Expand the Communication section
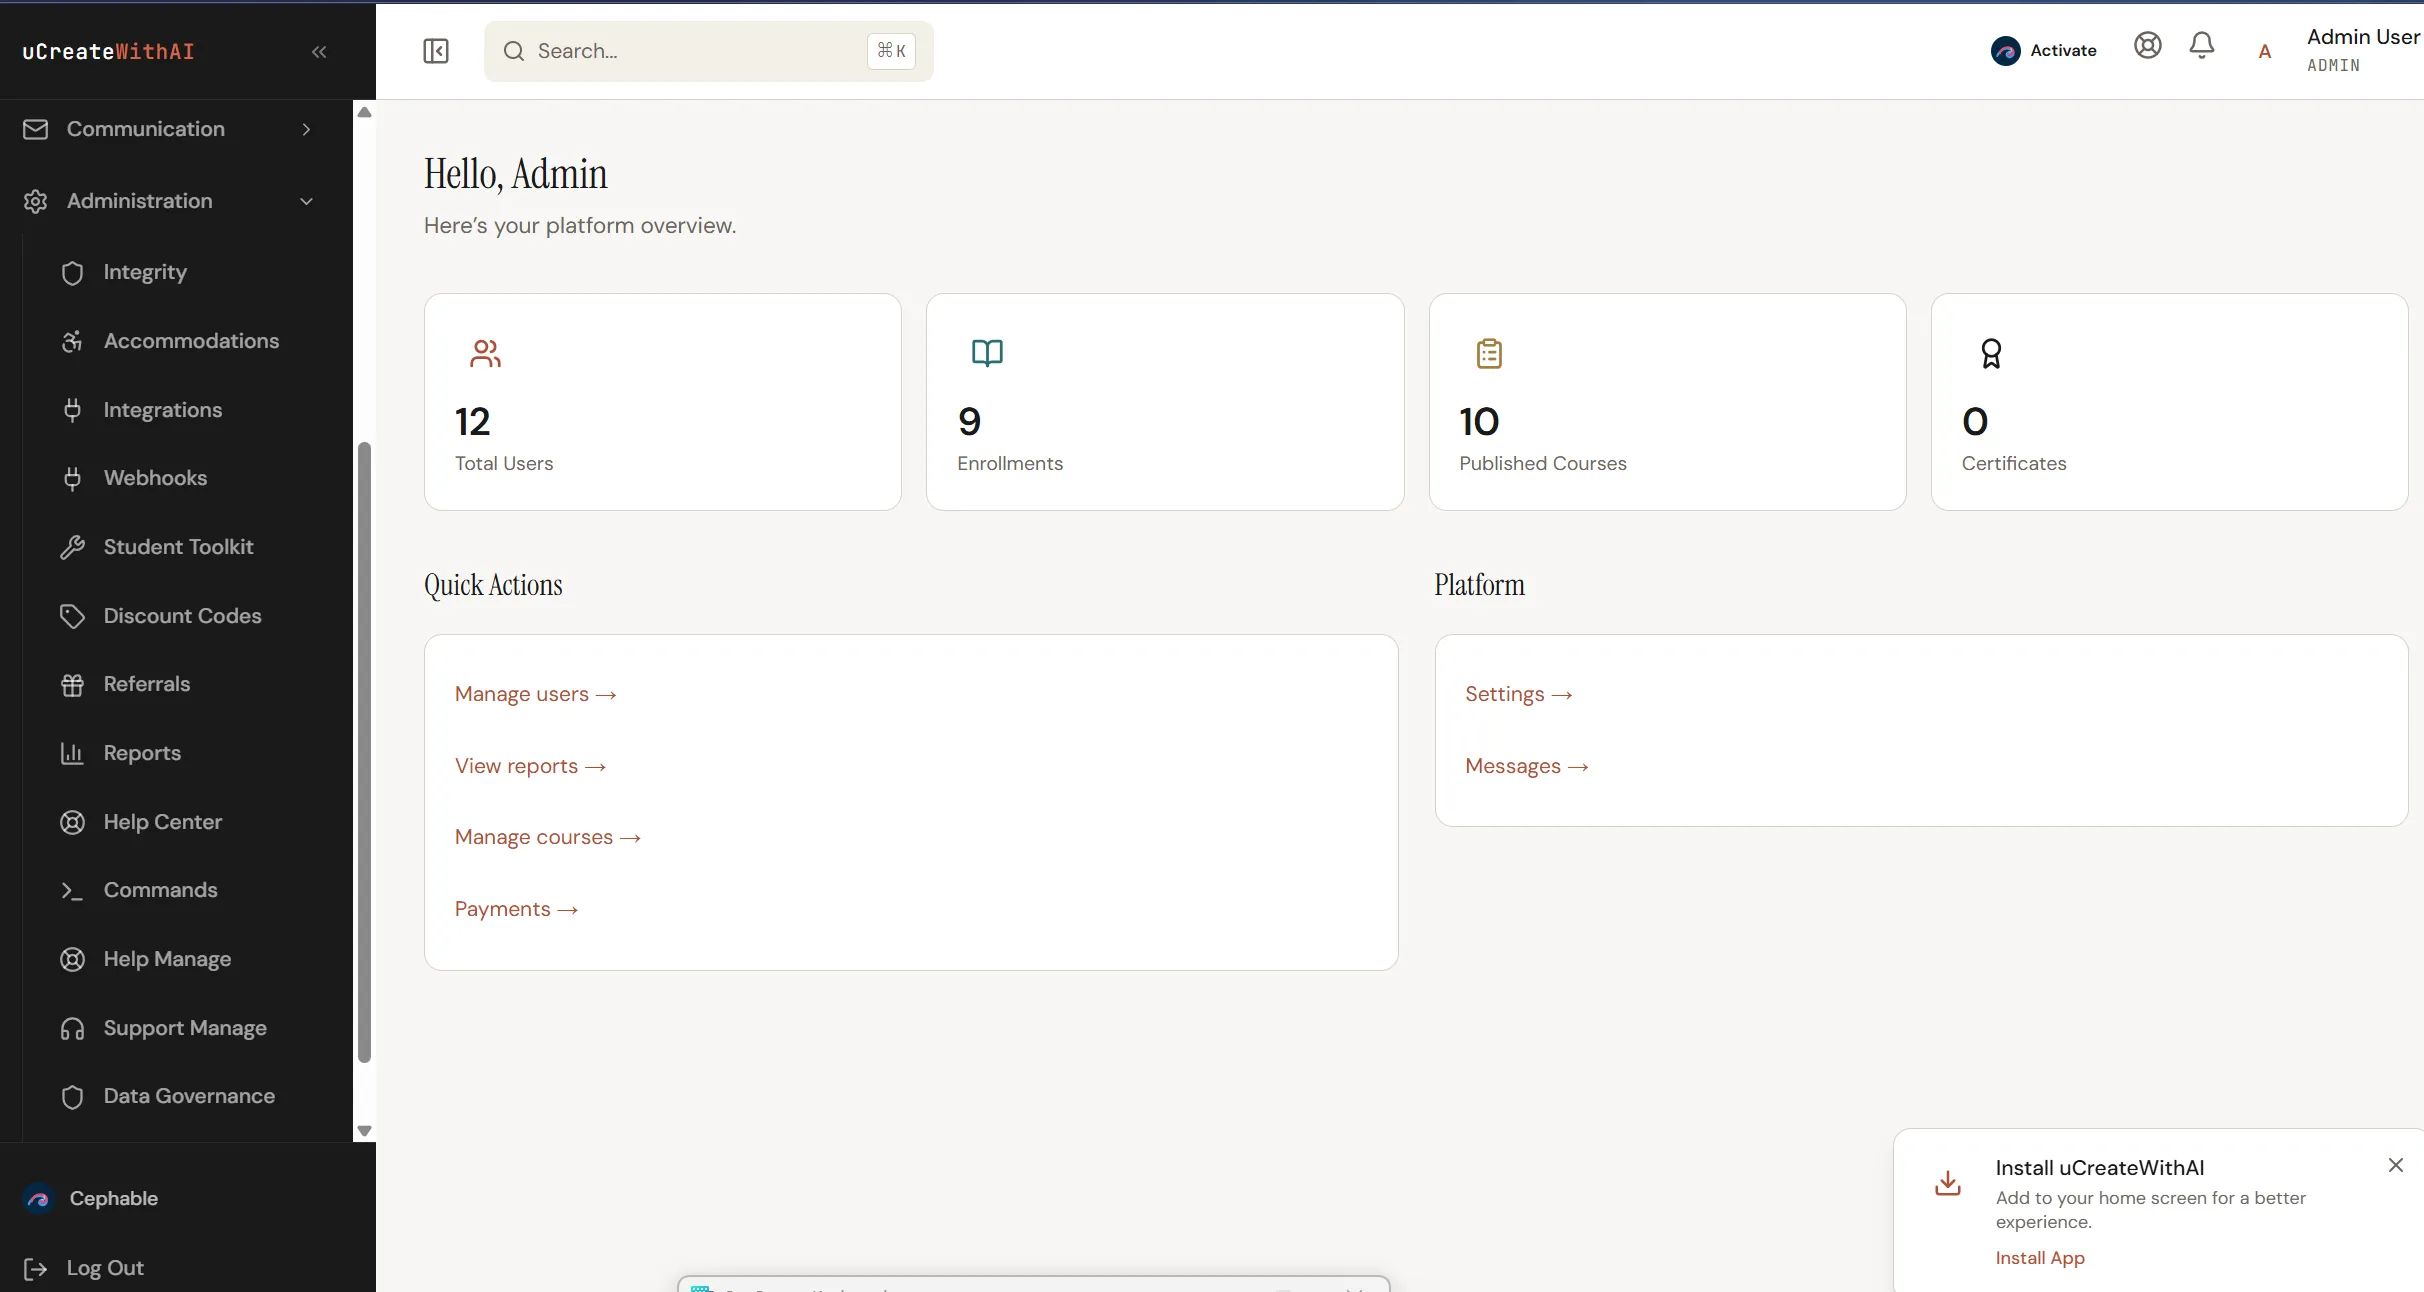 (145, 128)
